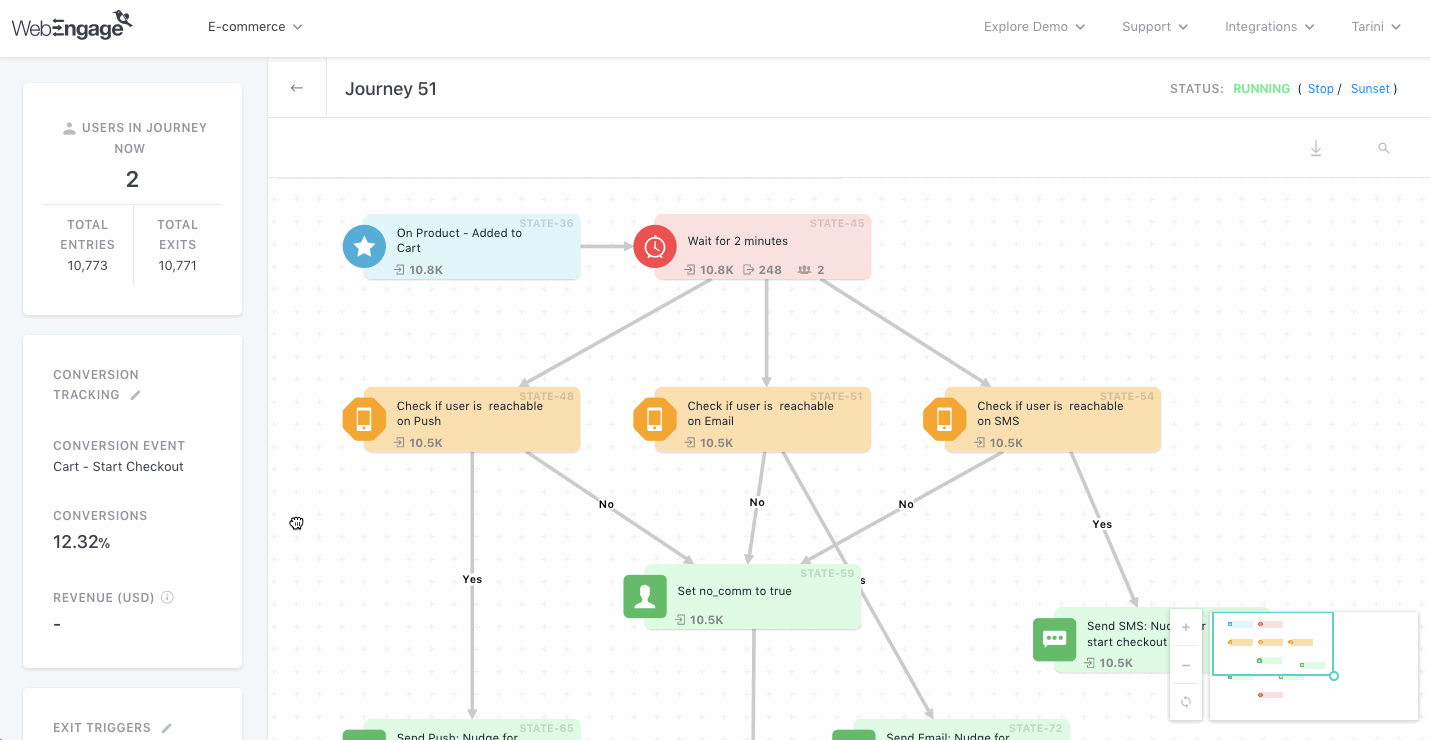This screenshot has height=740, width=1430.
Task: Open the journey search icon
Action: point(1384,148)
